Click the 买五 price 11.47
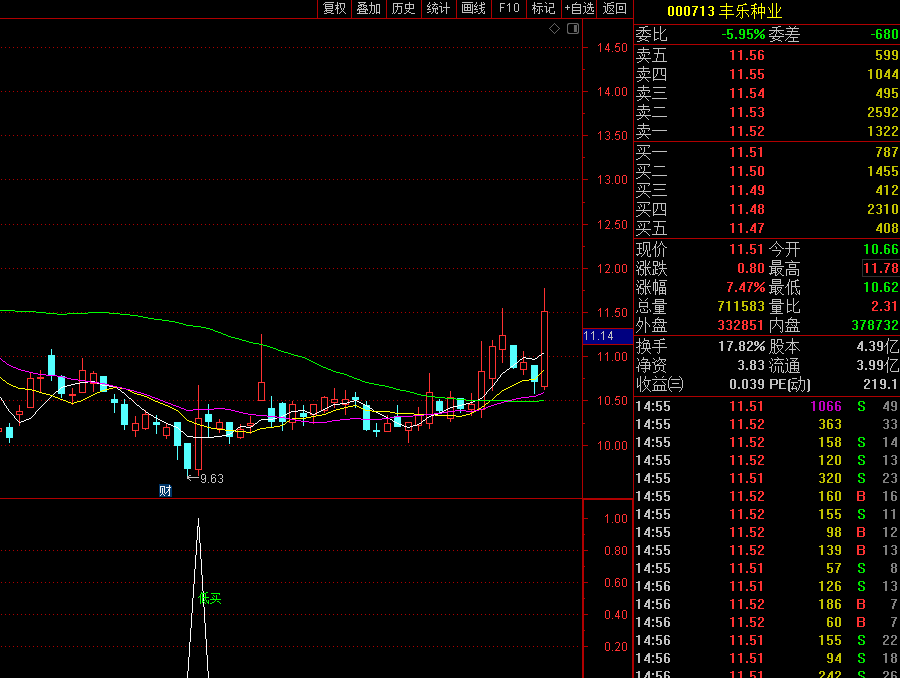 (747, 228)
